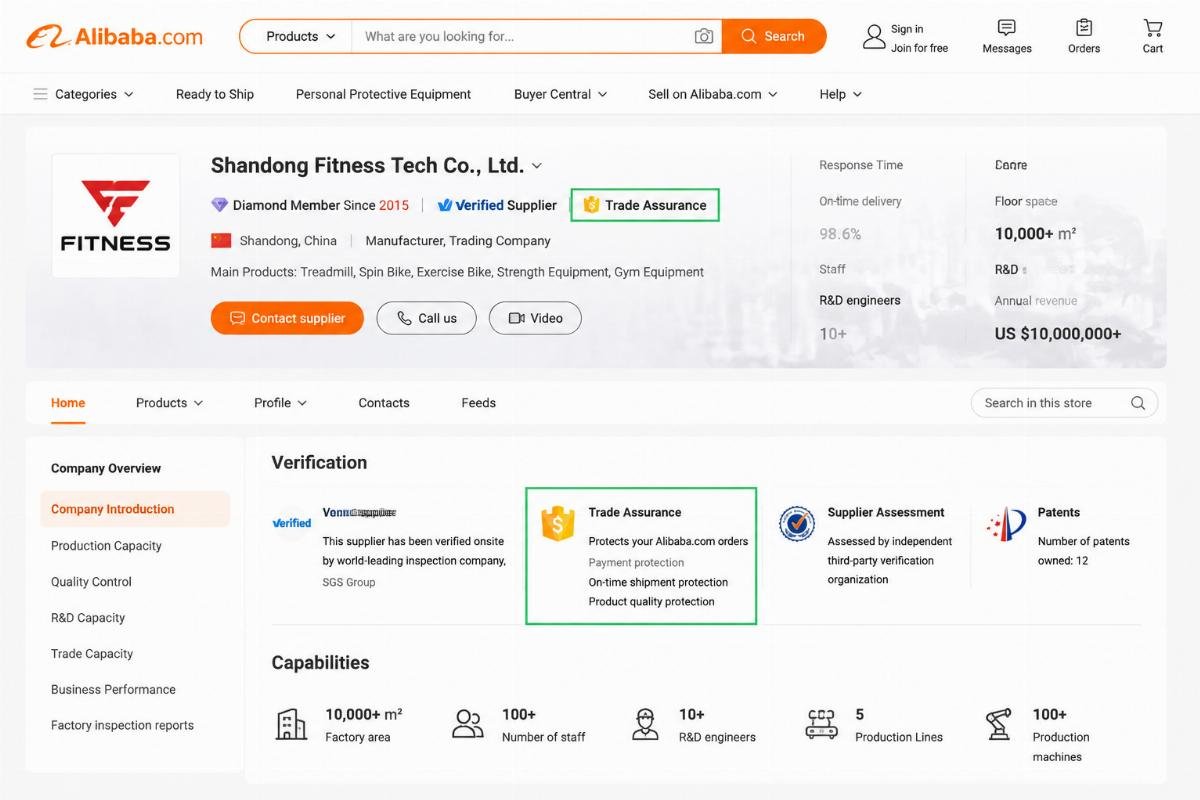Open Messages icon in header
Screen dimensions: 1200x800
coord(1007,27)
